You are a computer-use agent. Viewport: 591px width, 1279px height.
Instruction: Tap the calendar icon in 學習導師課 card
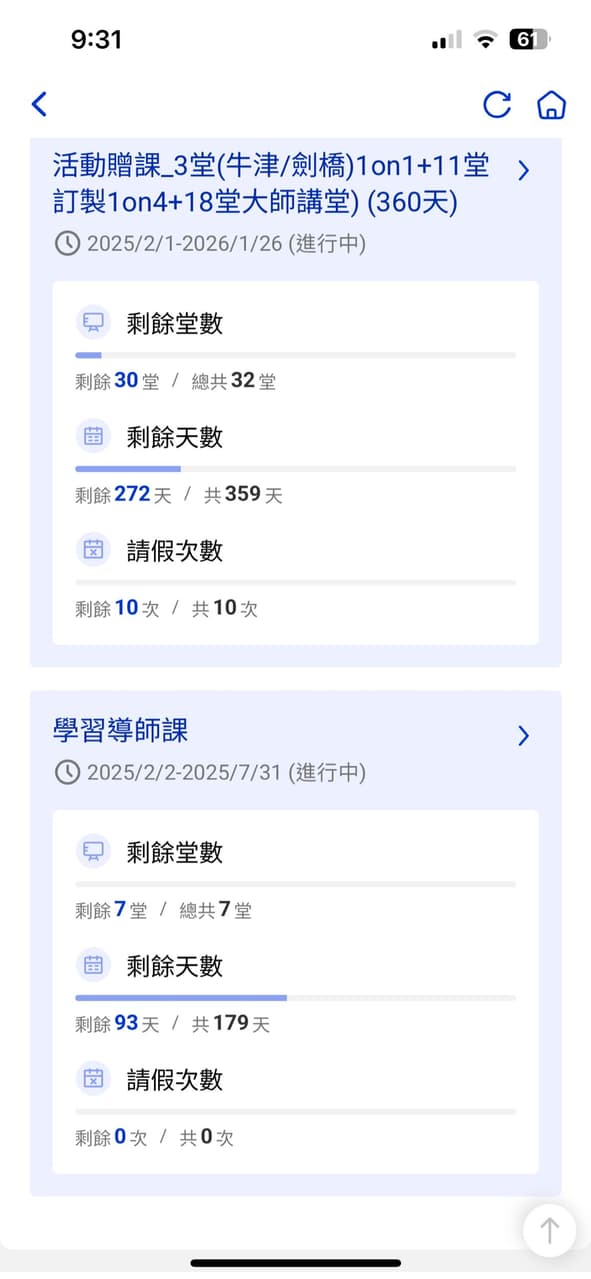tap(93, 966)
